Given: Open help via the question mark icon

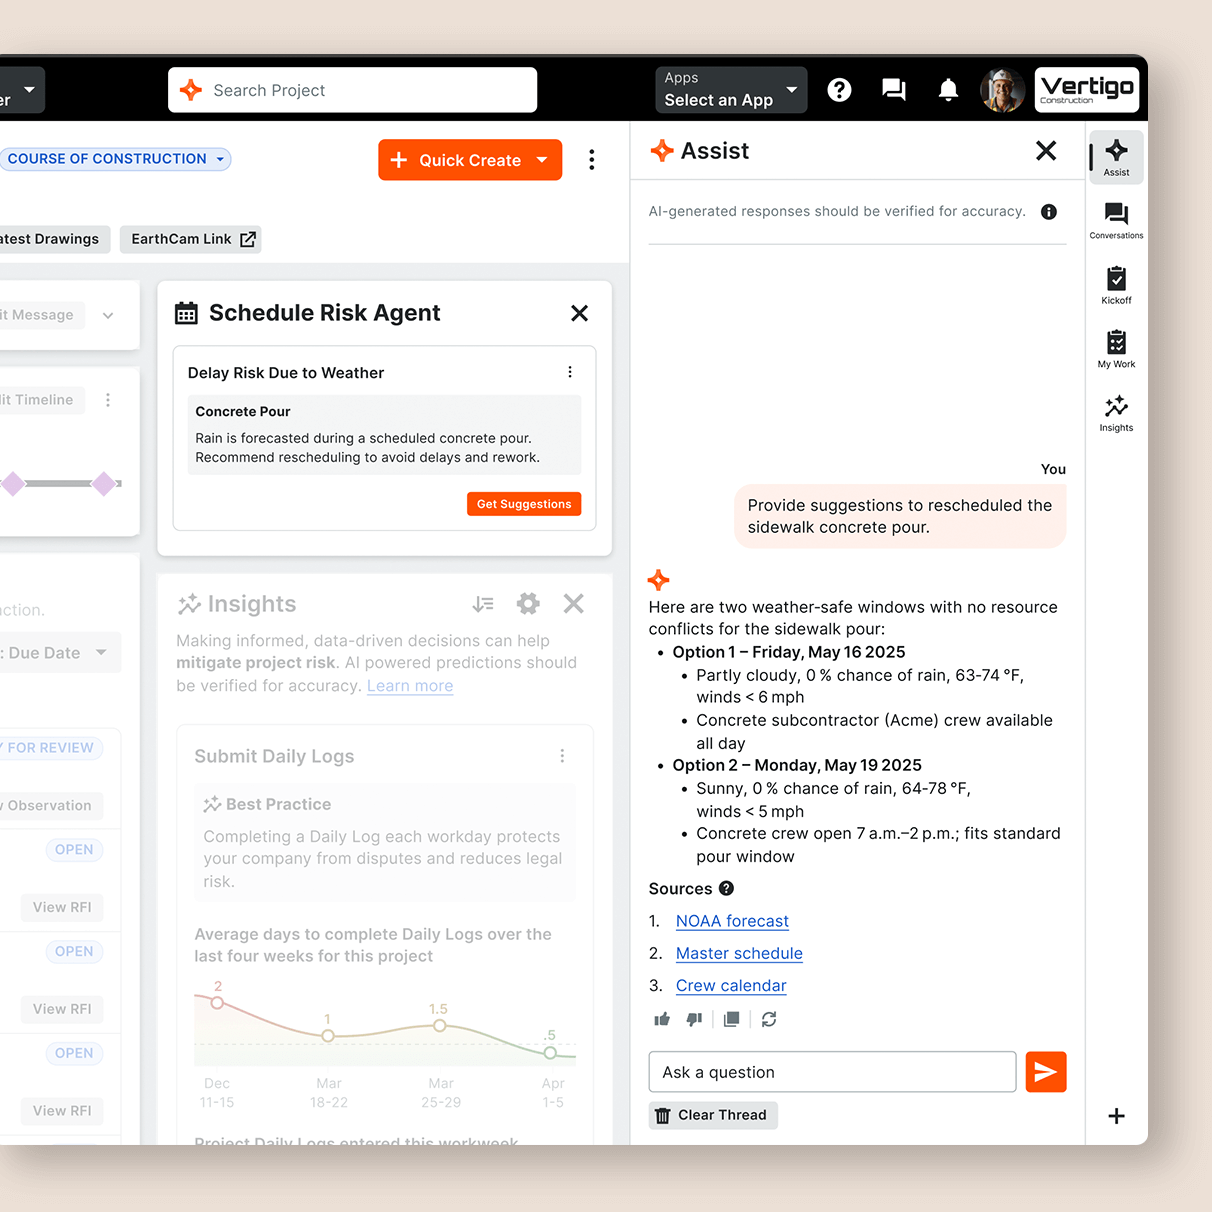Looking at the screenshot, I should click(839, 90).
